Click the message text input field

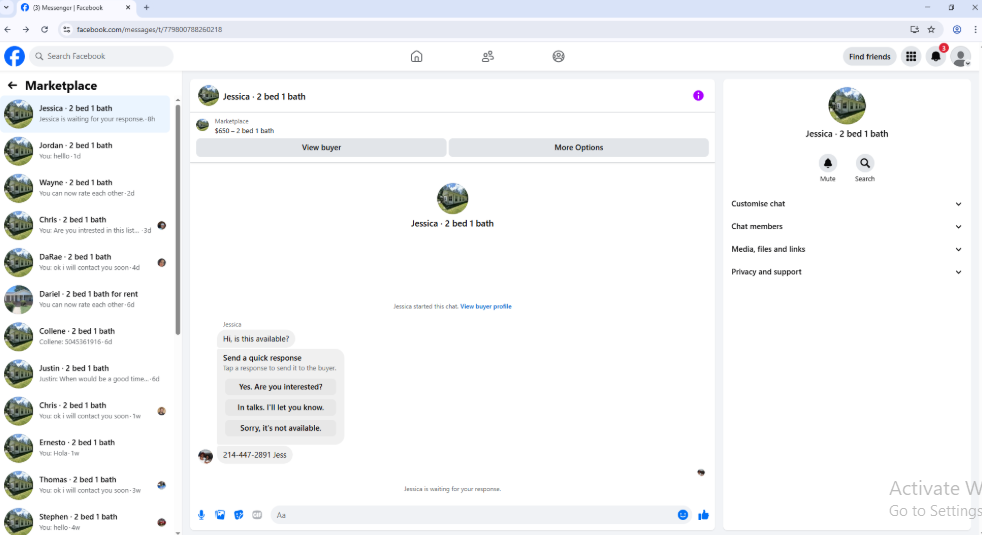[x=473, y=515]
